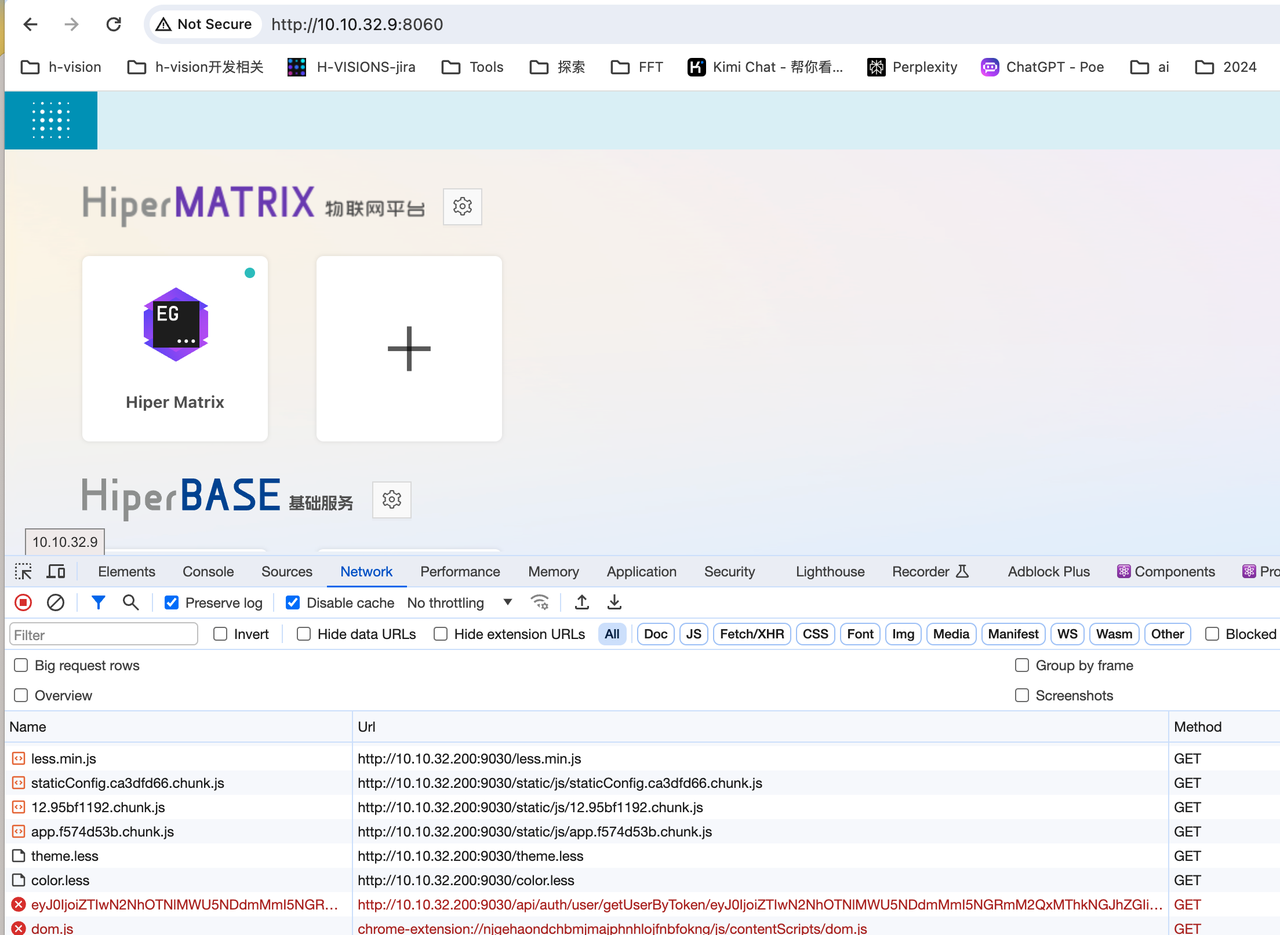Open the h-vision bookmark folder
This screenshot has height=935, width=1280.
[x=61, y=67]
